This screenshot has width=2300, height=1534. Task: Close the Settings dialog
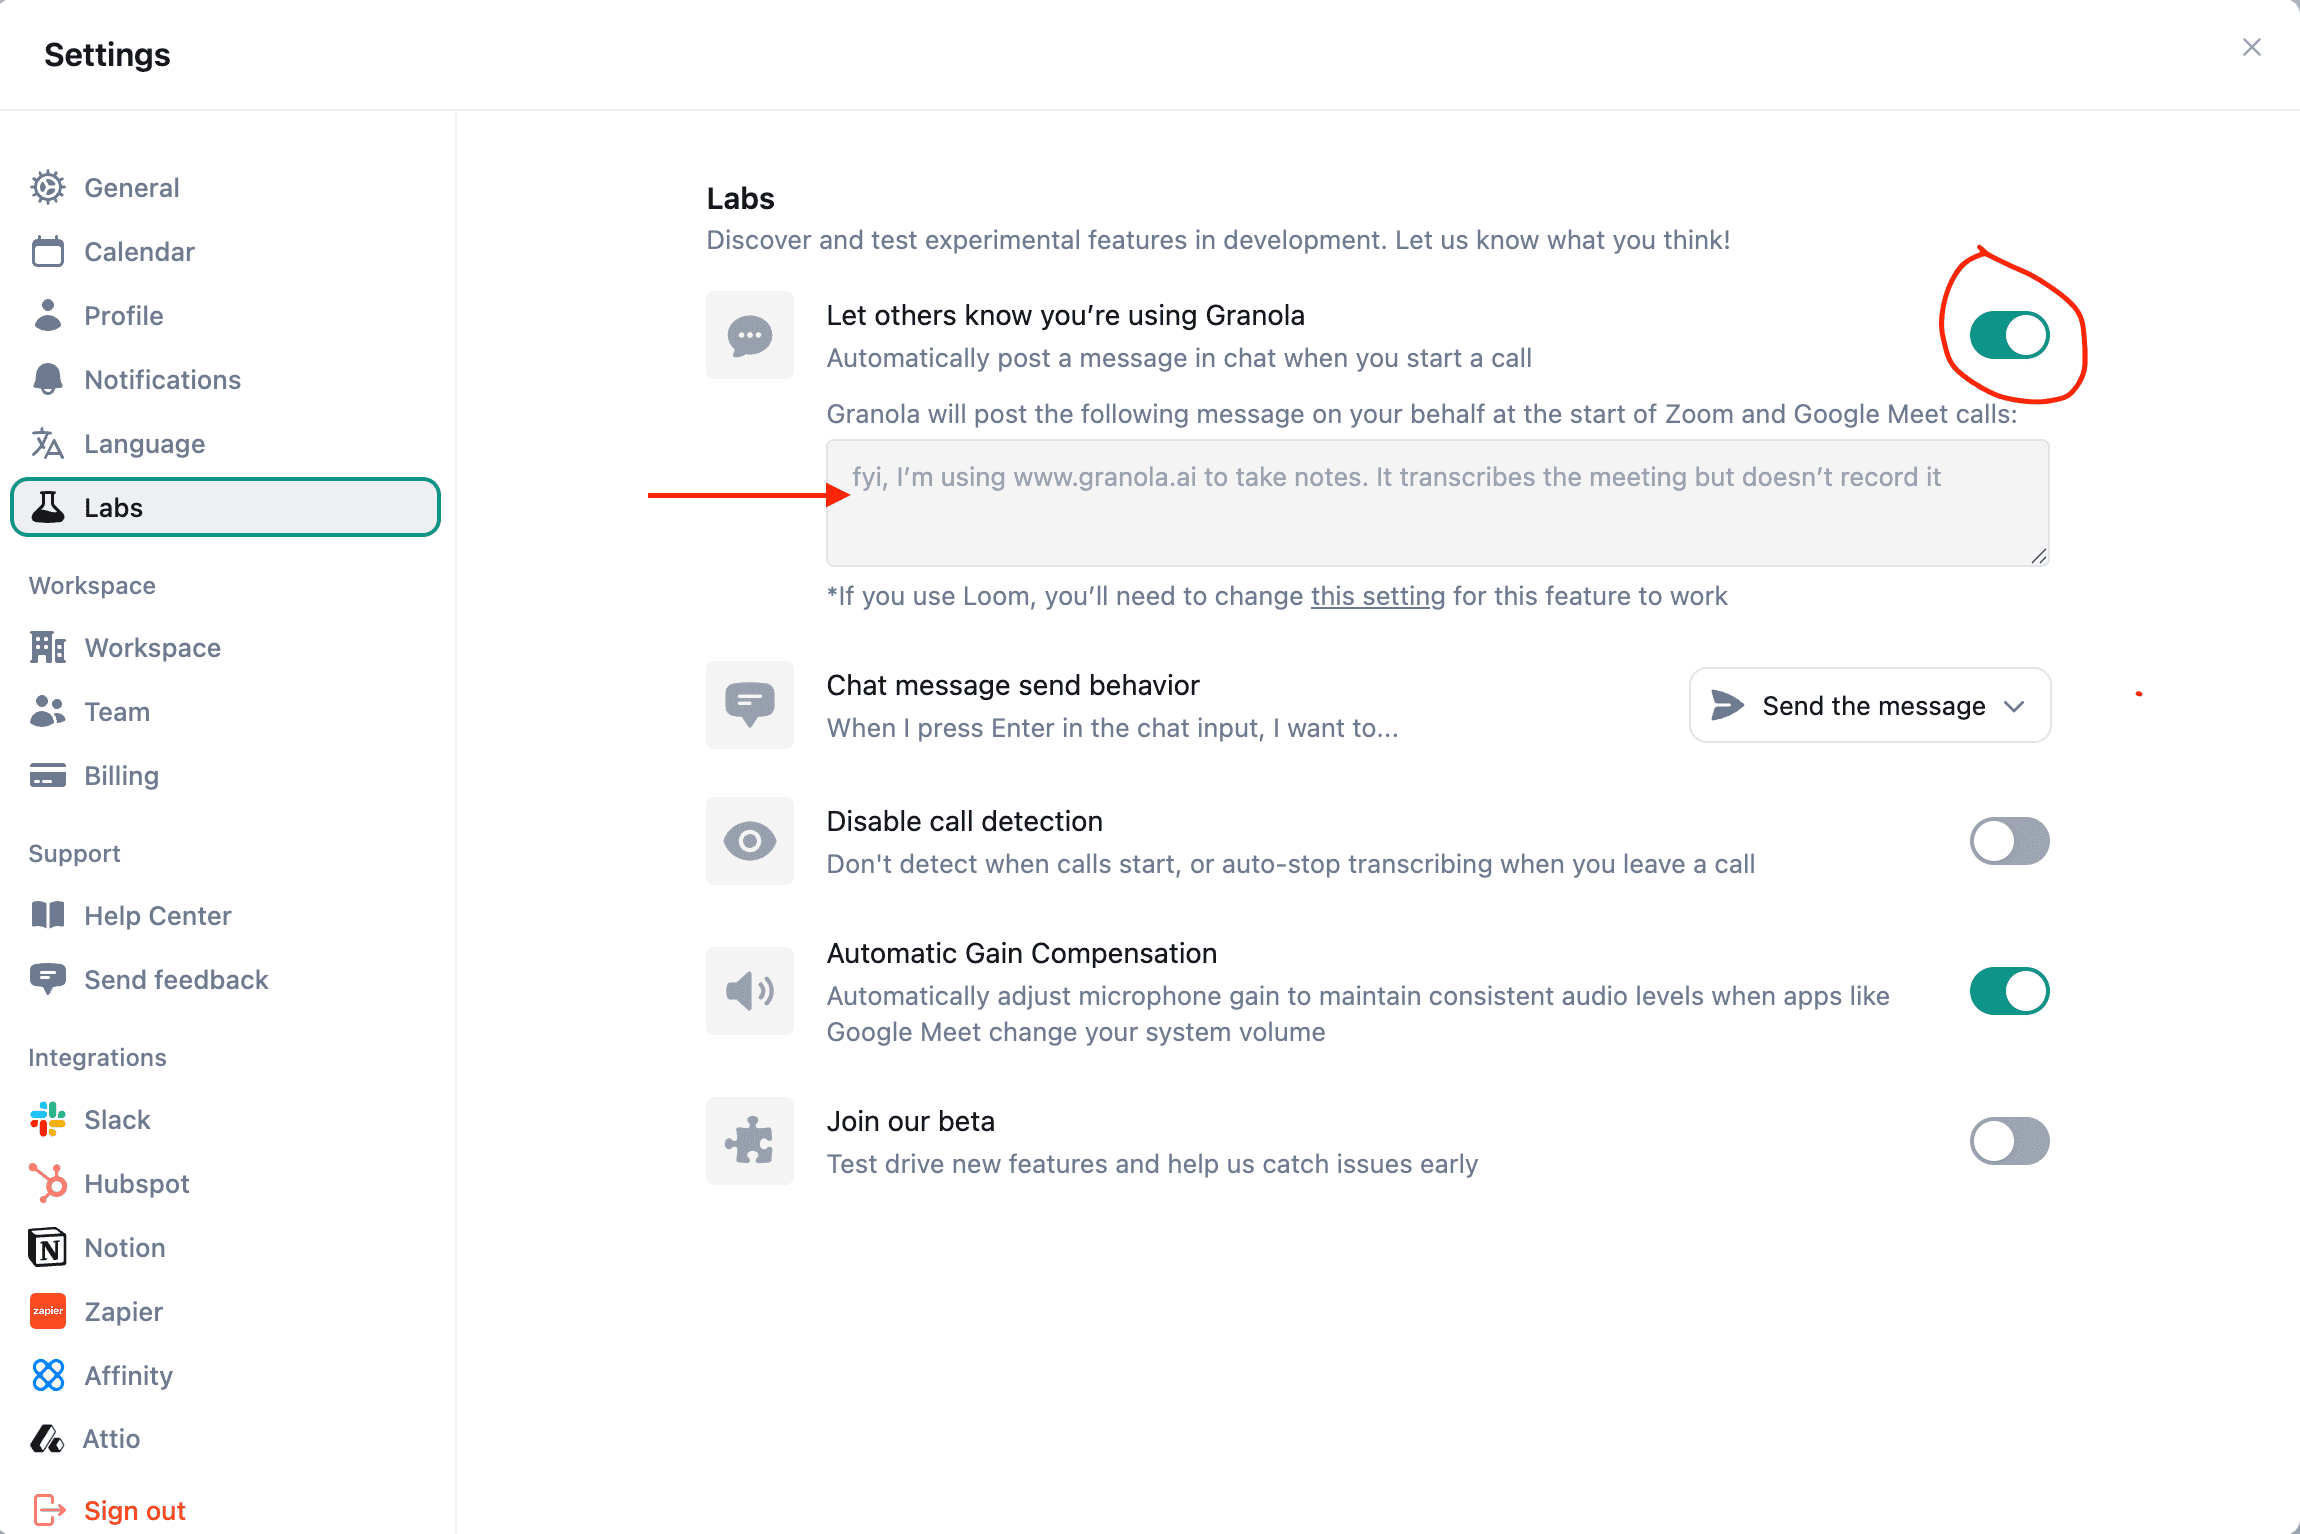[2251, 47]
